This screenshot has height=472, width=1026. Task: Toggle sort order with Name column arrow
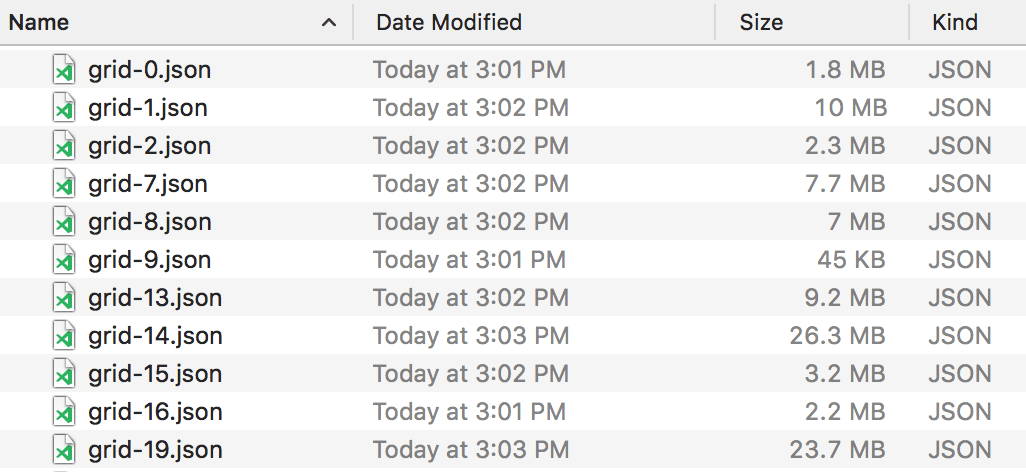click(328, 22)
